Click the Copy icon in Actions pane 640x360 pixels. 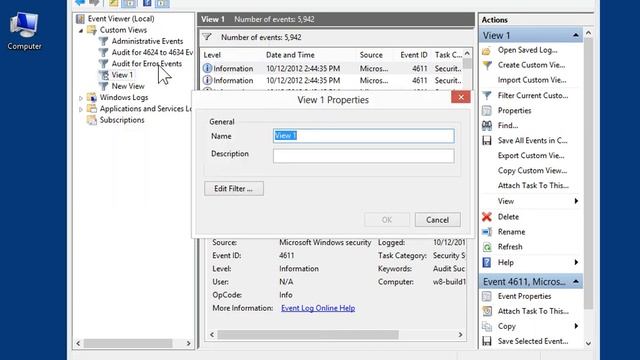click(x=487, y=326)
